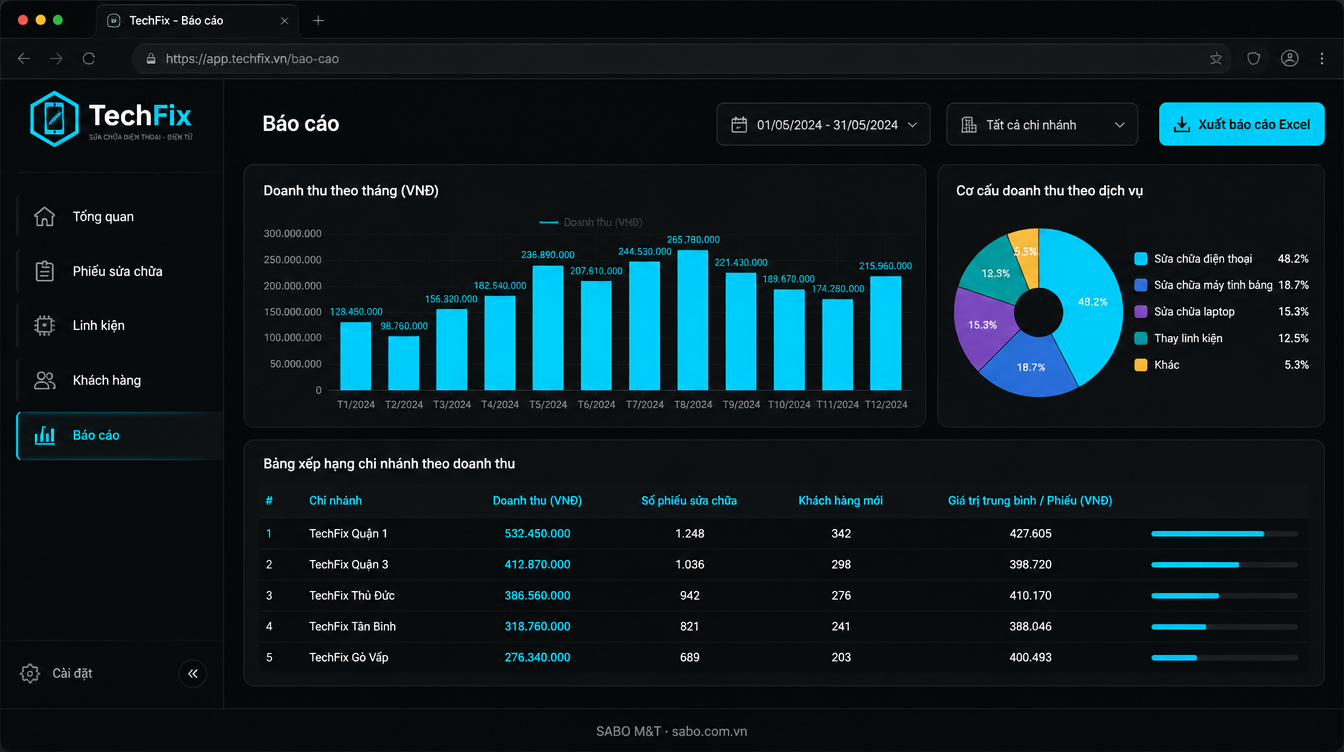Toggle Thay linh kiện legend entry
Screen dimensions: 1344x752
1178,338
